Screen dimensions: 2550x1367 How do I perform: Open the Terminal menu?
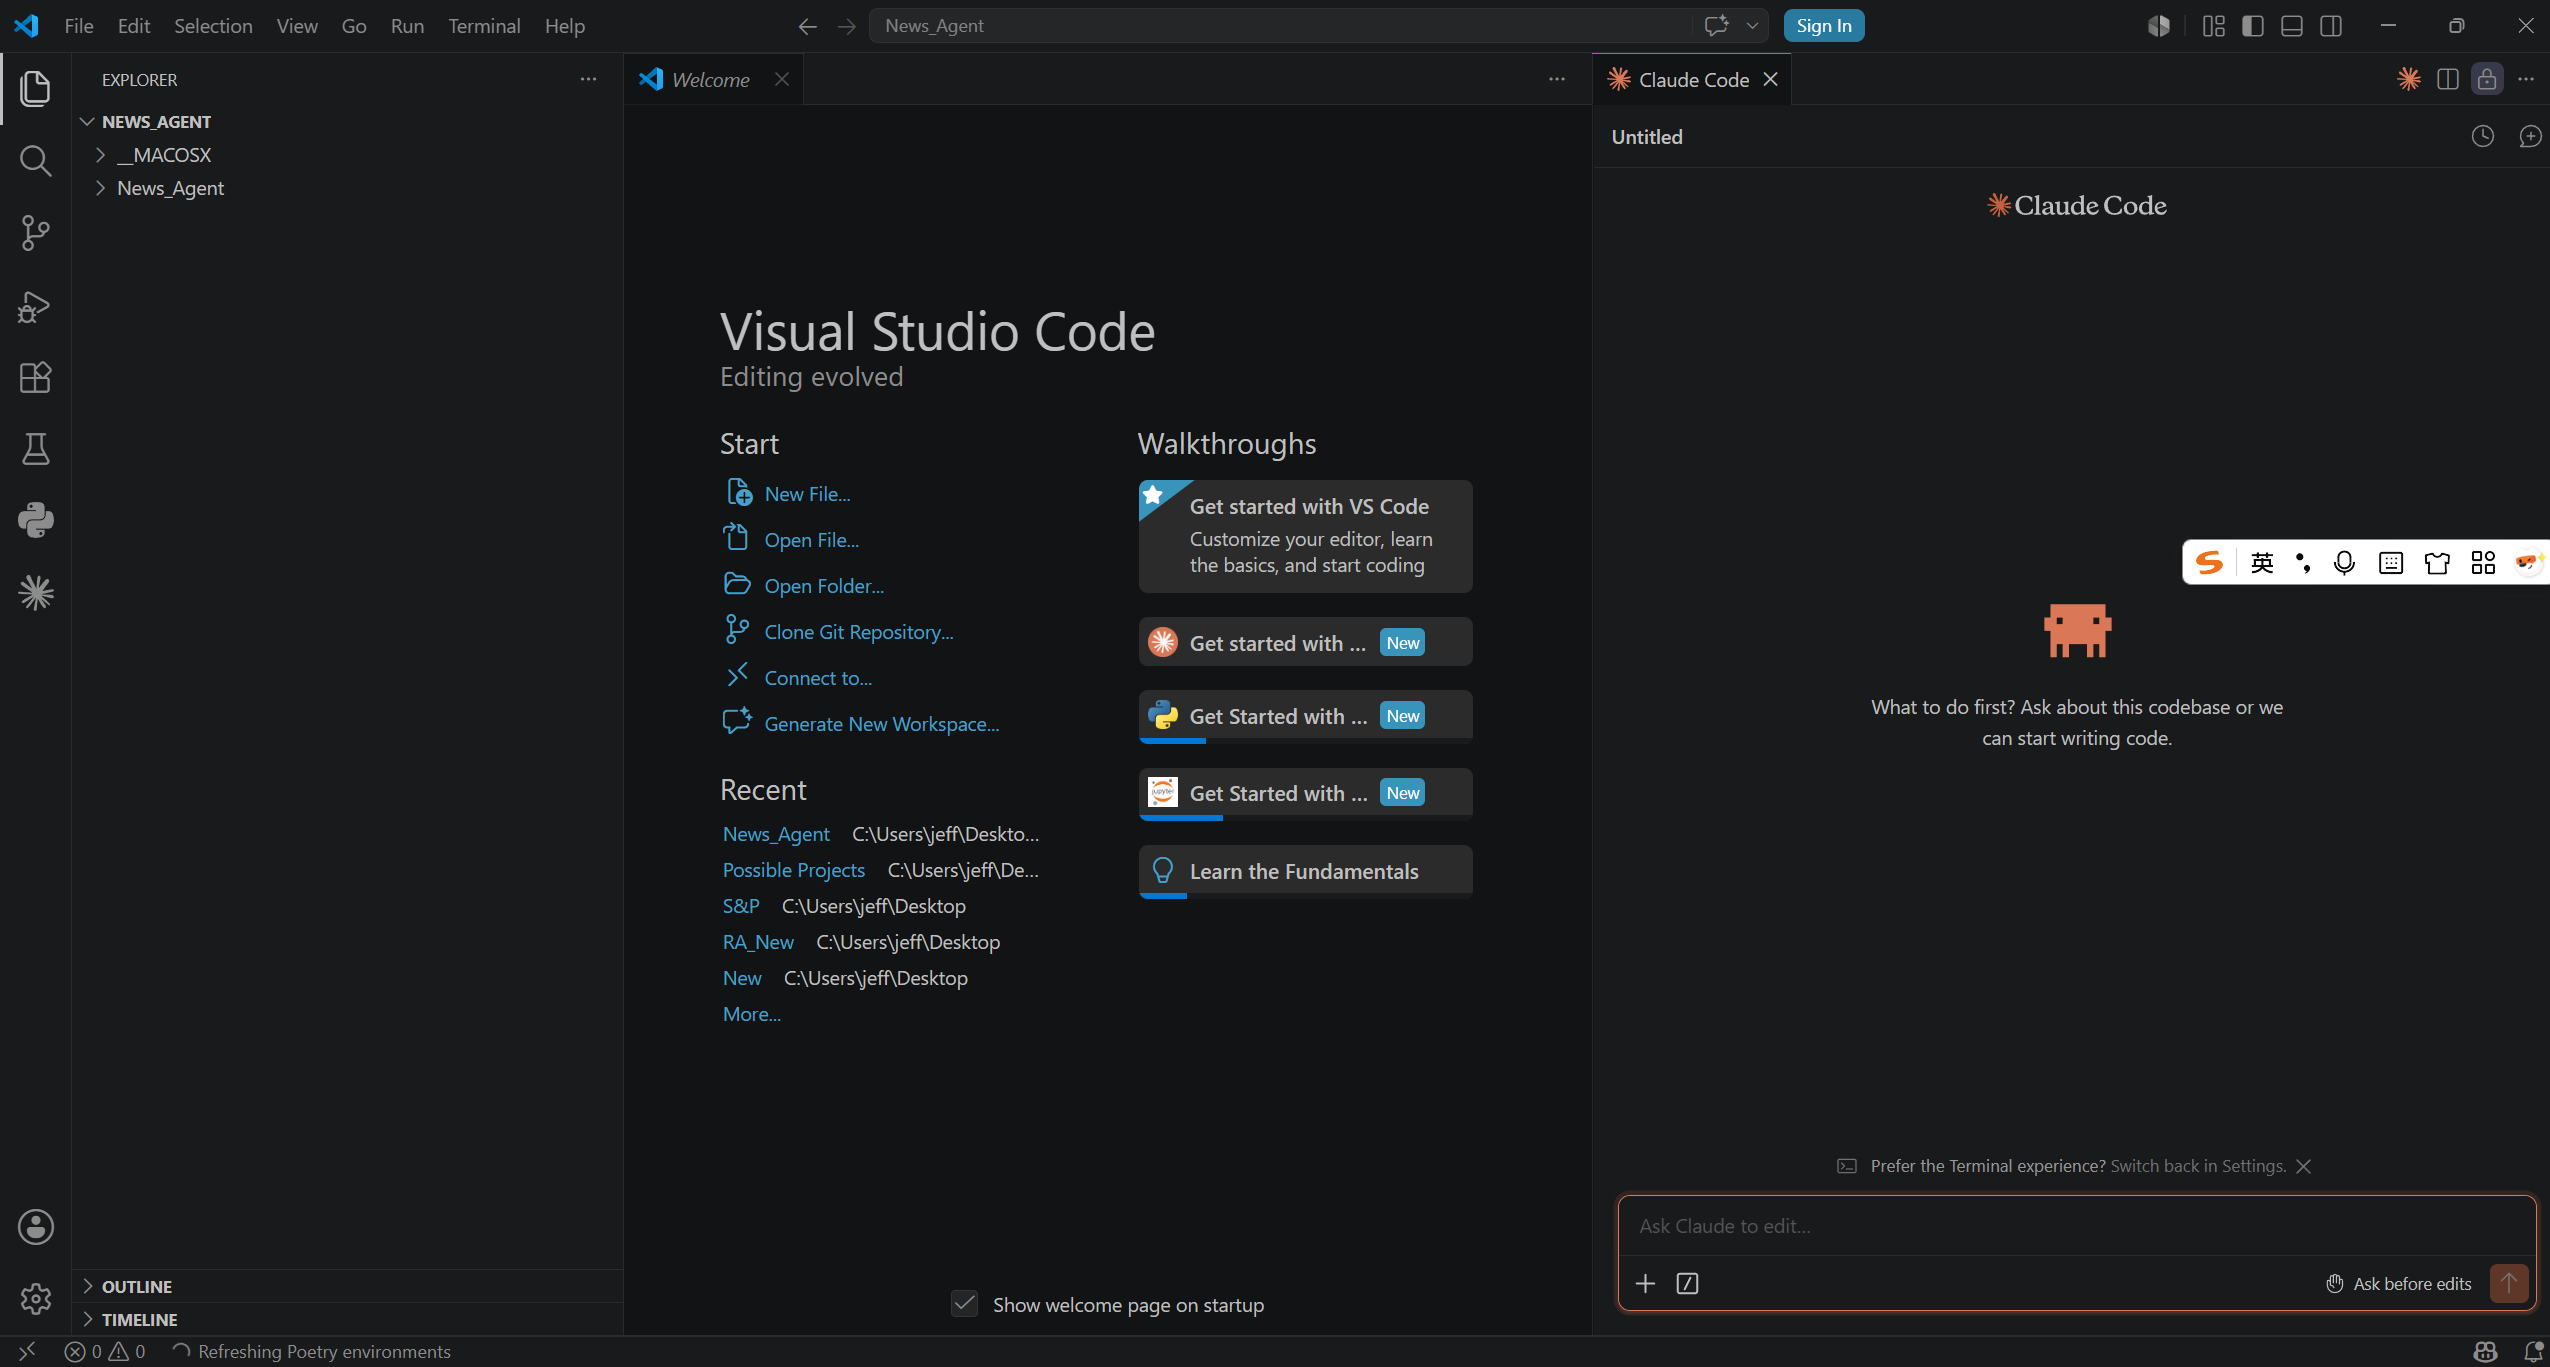click(x=484, y=26)
